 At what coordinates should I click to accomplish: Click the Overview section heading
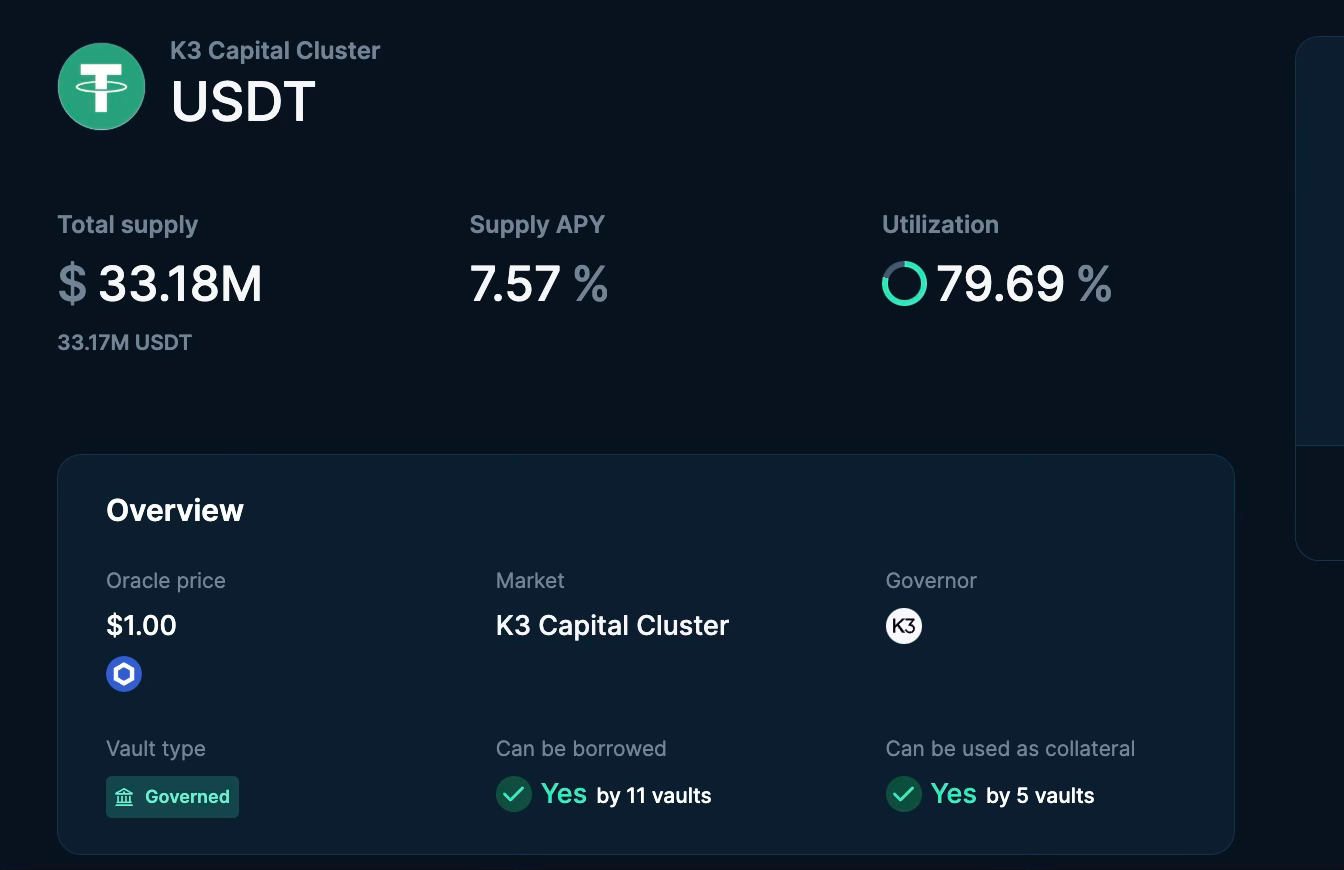(x=175, y=510)
